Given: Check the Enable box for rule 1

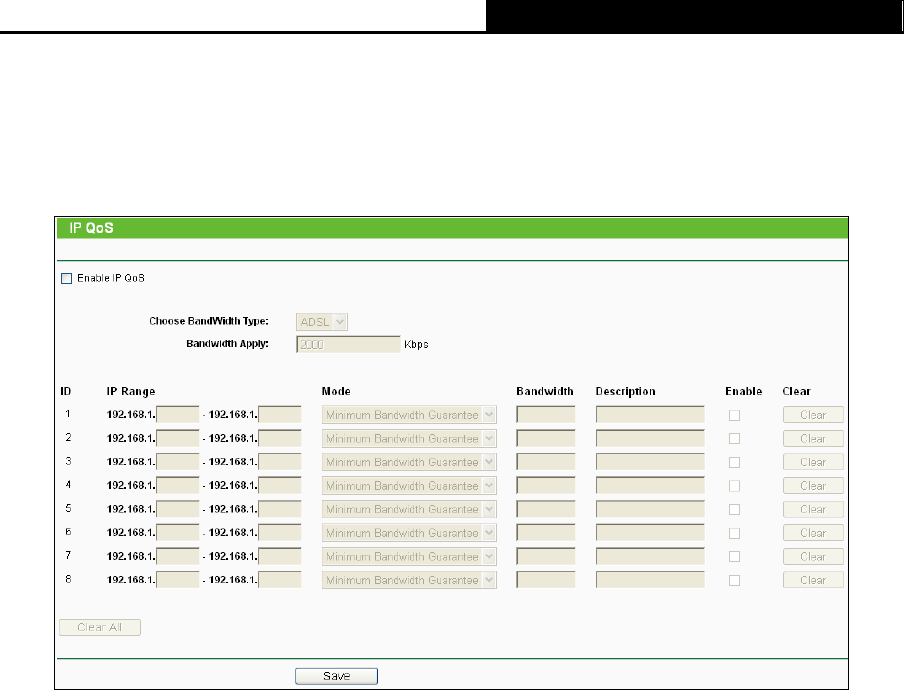Looking at the screenshot, I should point(734,415).
